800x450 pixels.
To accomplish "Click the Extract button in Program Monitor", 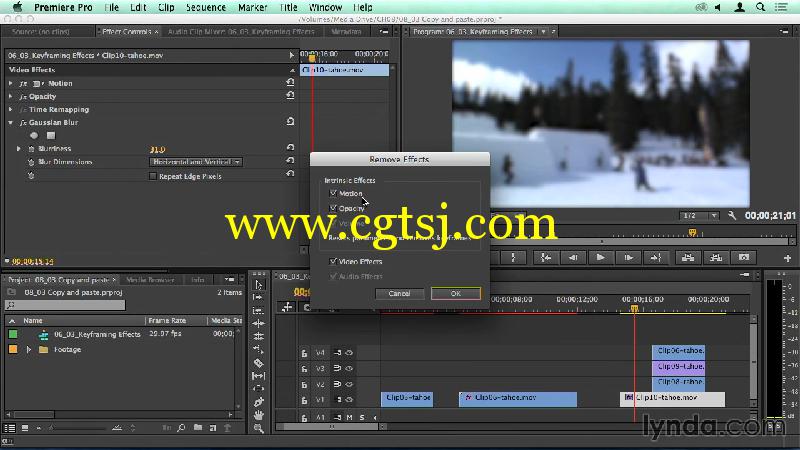I will 716,258.
